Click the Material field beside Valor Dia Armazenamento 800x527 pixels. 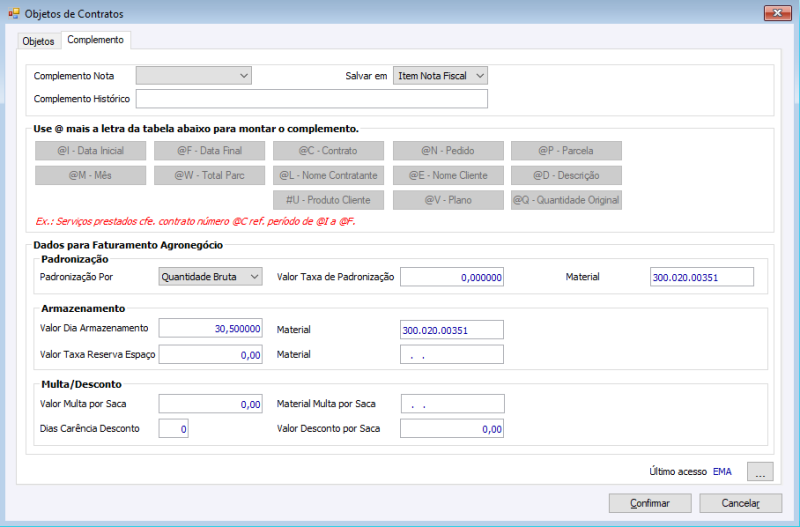click(452, 330)
